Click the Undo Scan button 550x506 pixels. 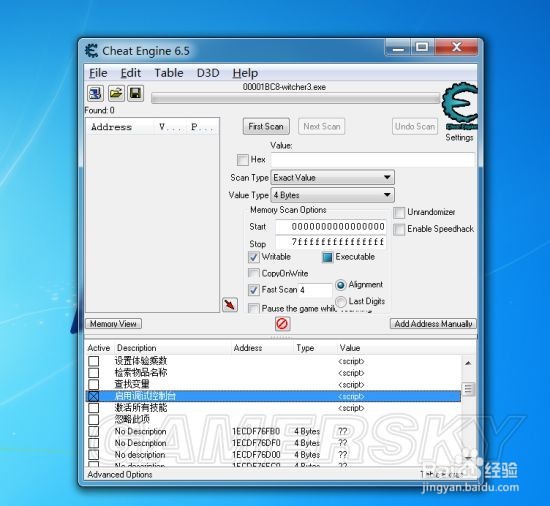tap(415, 126)
